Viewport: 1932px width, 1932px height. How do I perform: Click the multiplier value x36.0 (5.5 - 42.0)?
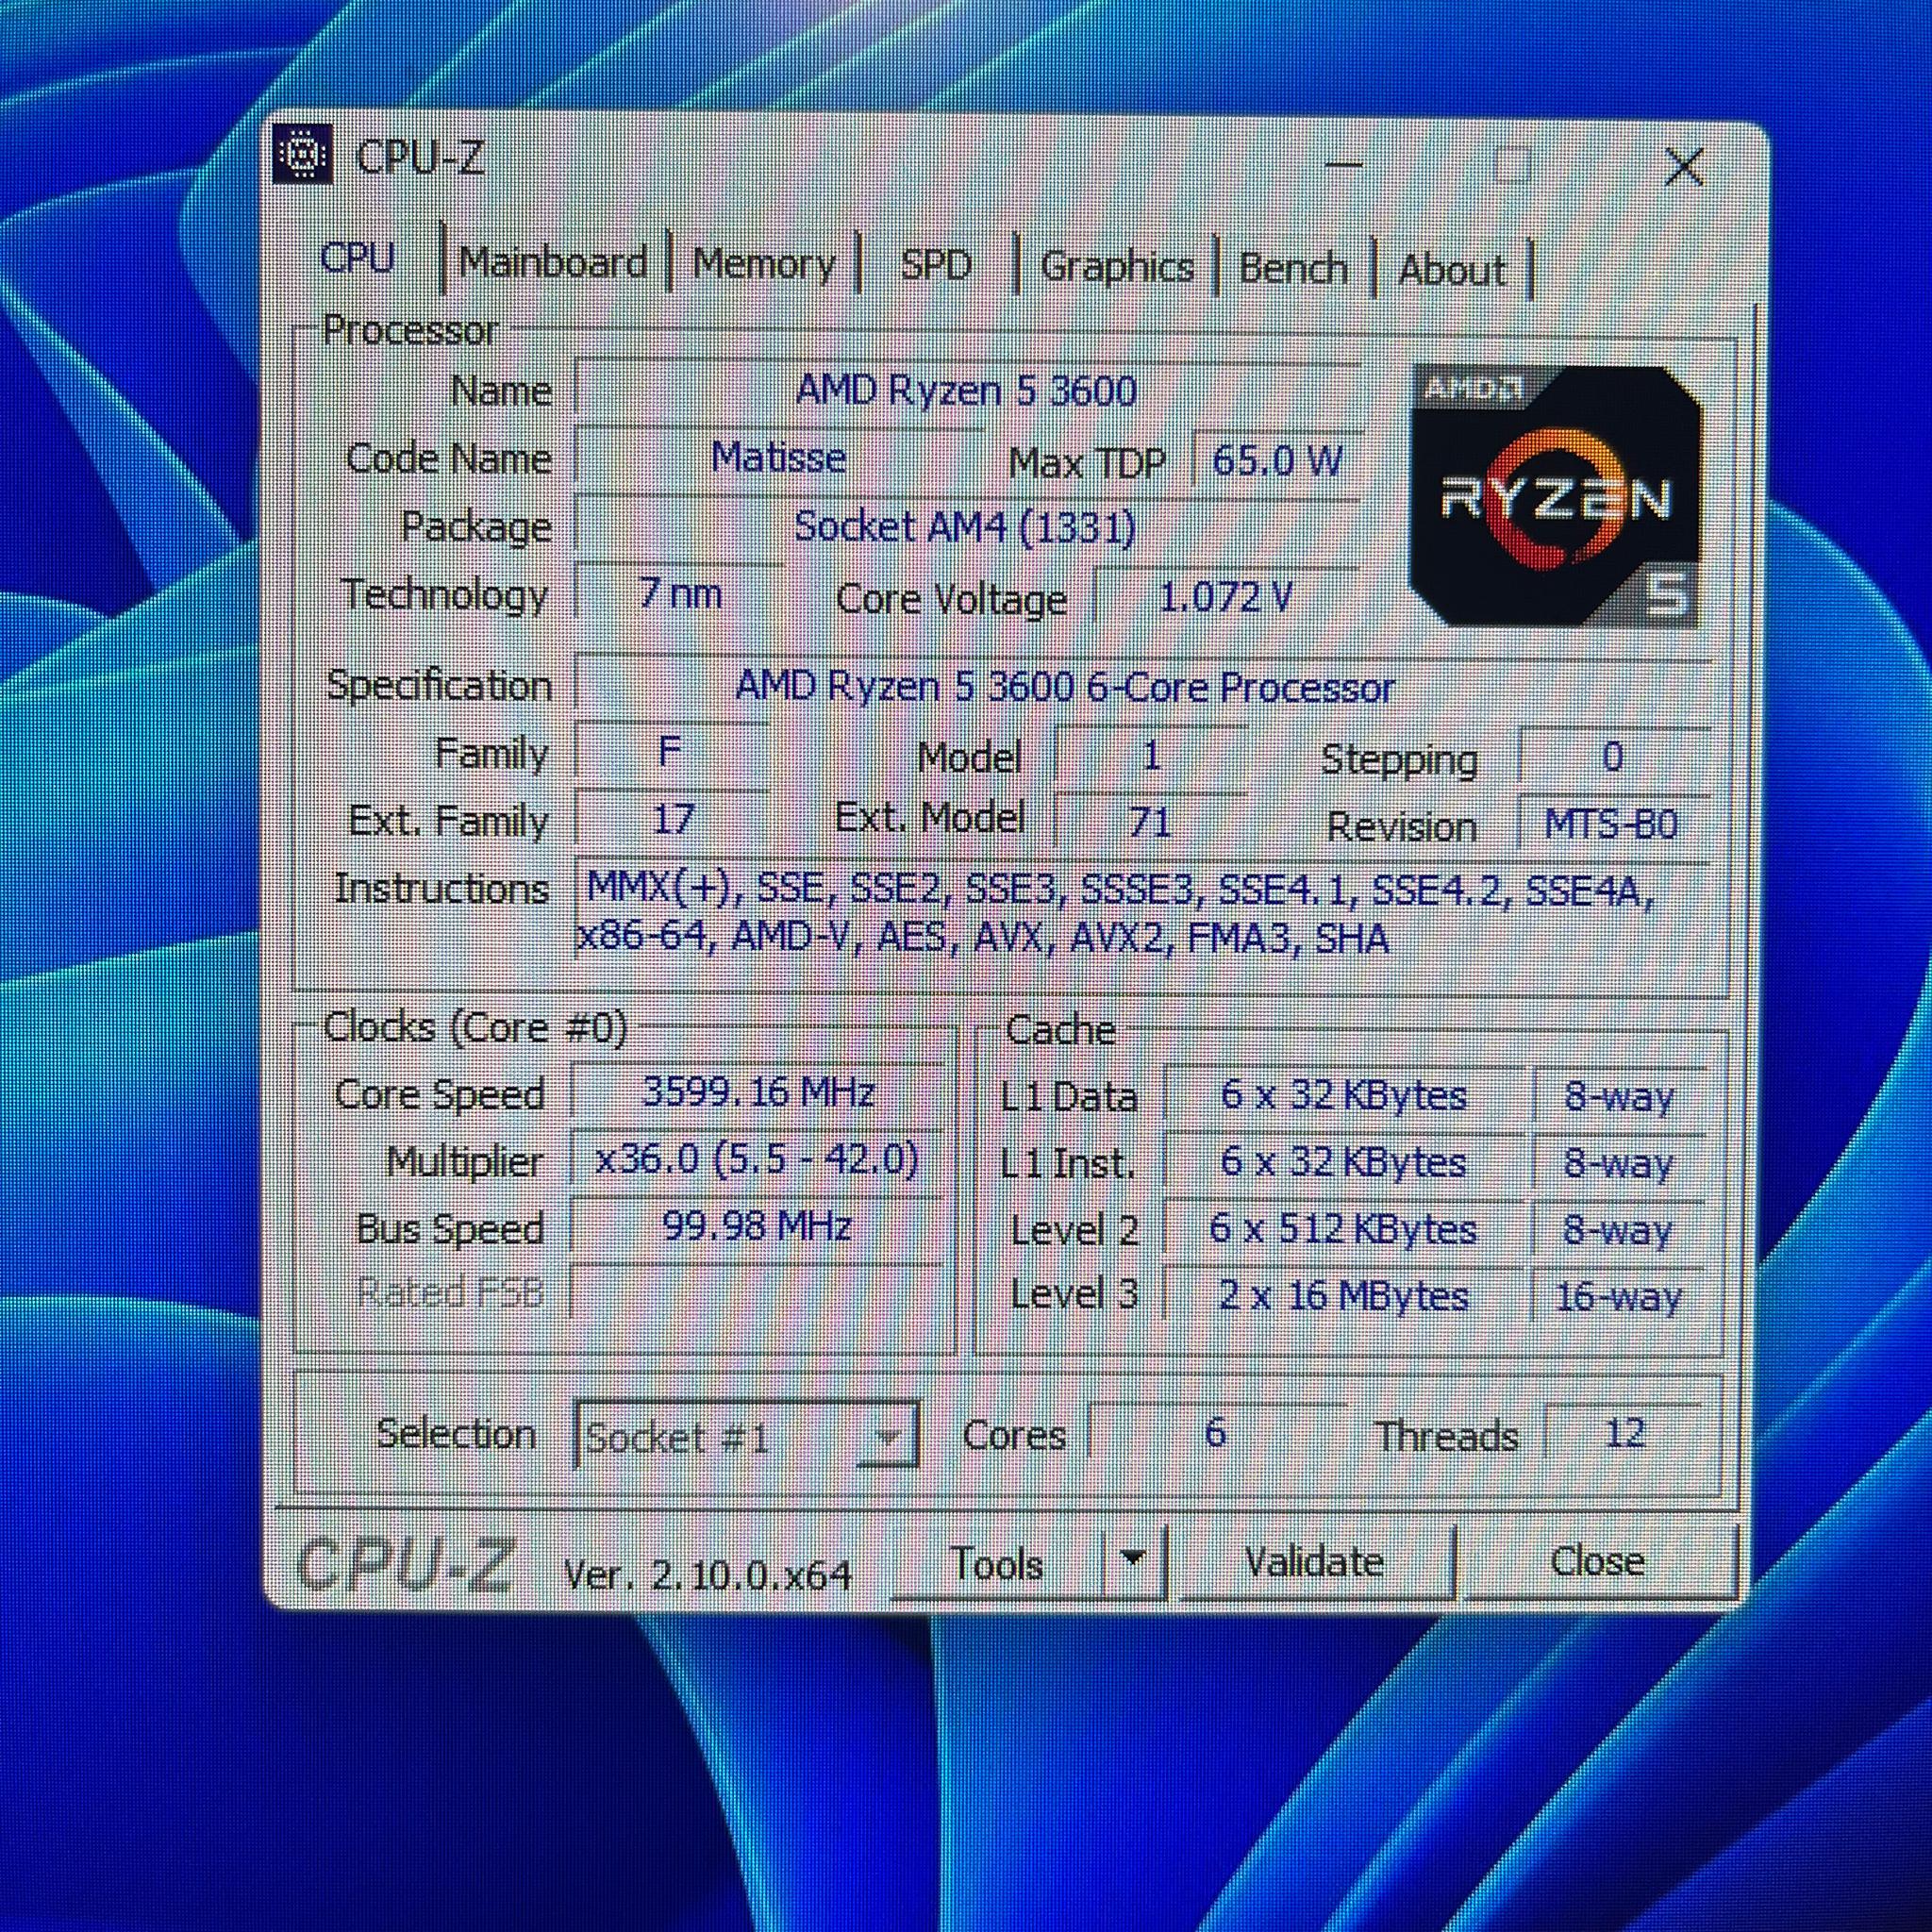(x=757, y=1159)
